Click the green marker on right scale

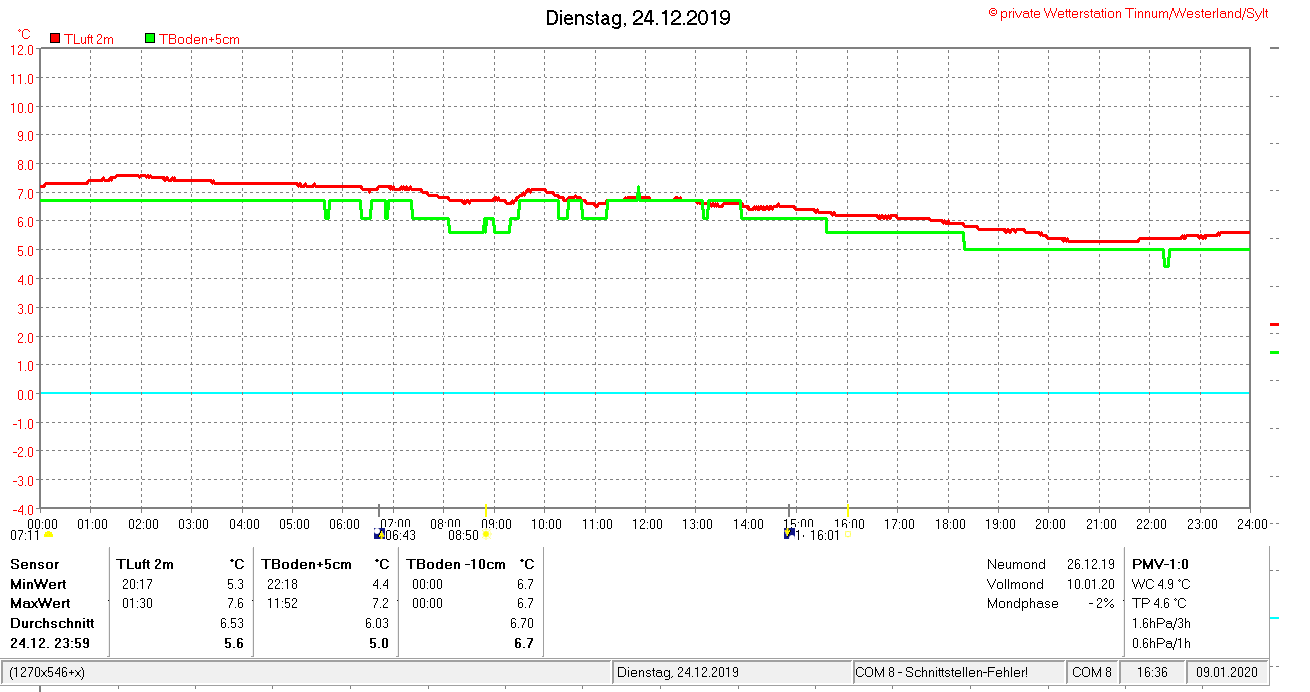point(1274,352)
